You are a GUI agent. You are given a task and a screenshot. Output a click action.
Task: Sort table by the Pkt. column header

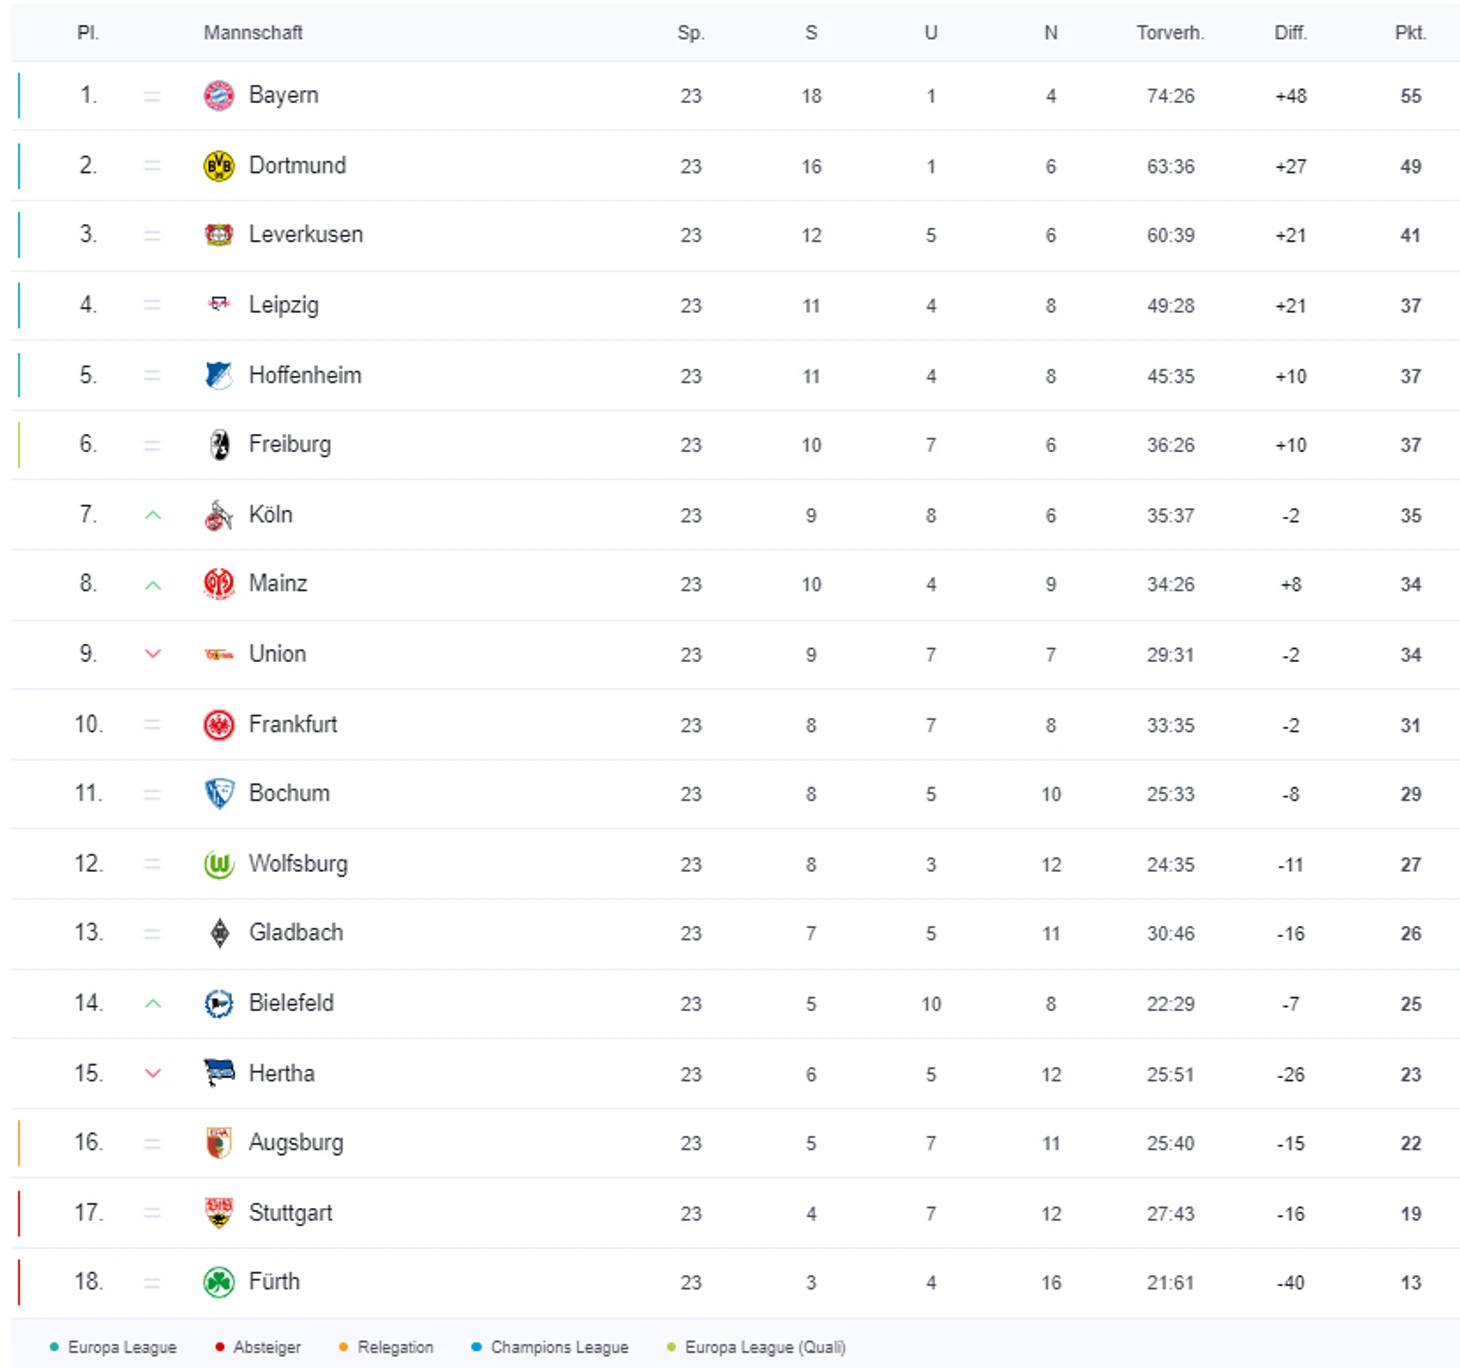pos(1410,33)
